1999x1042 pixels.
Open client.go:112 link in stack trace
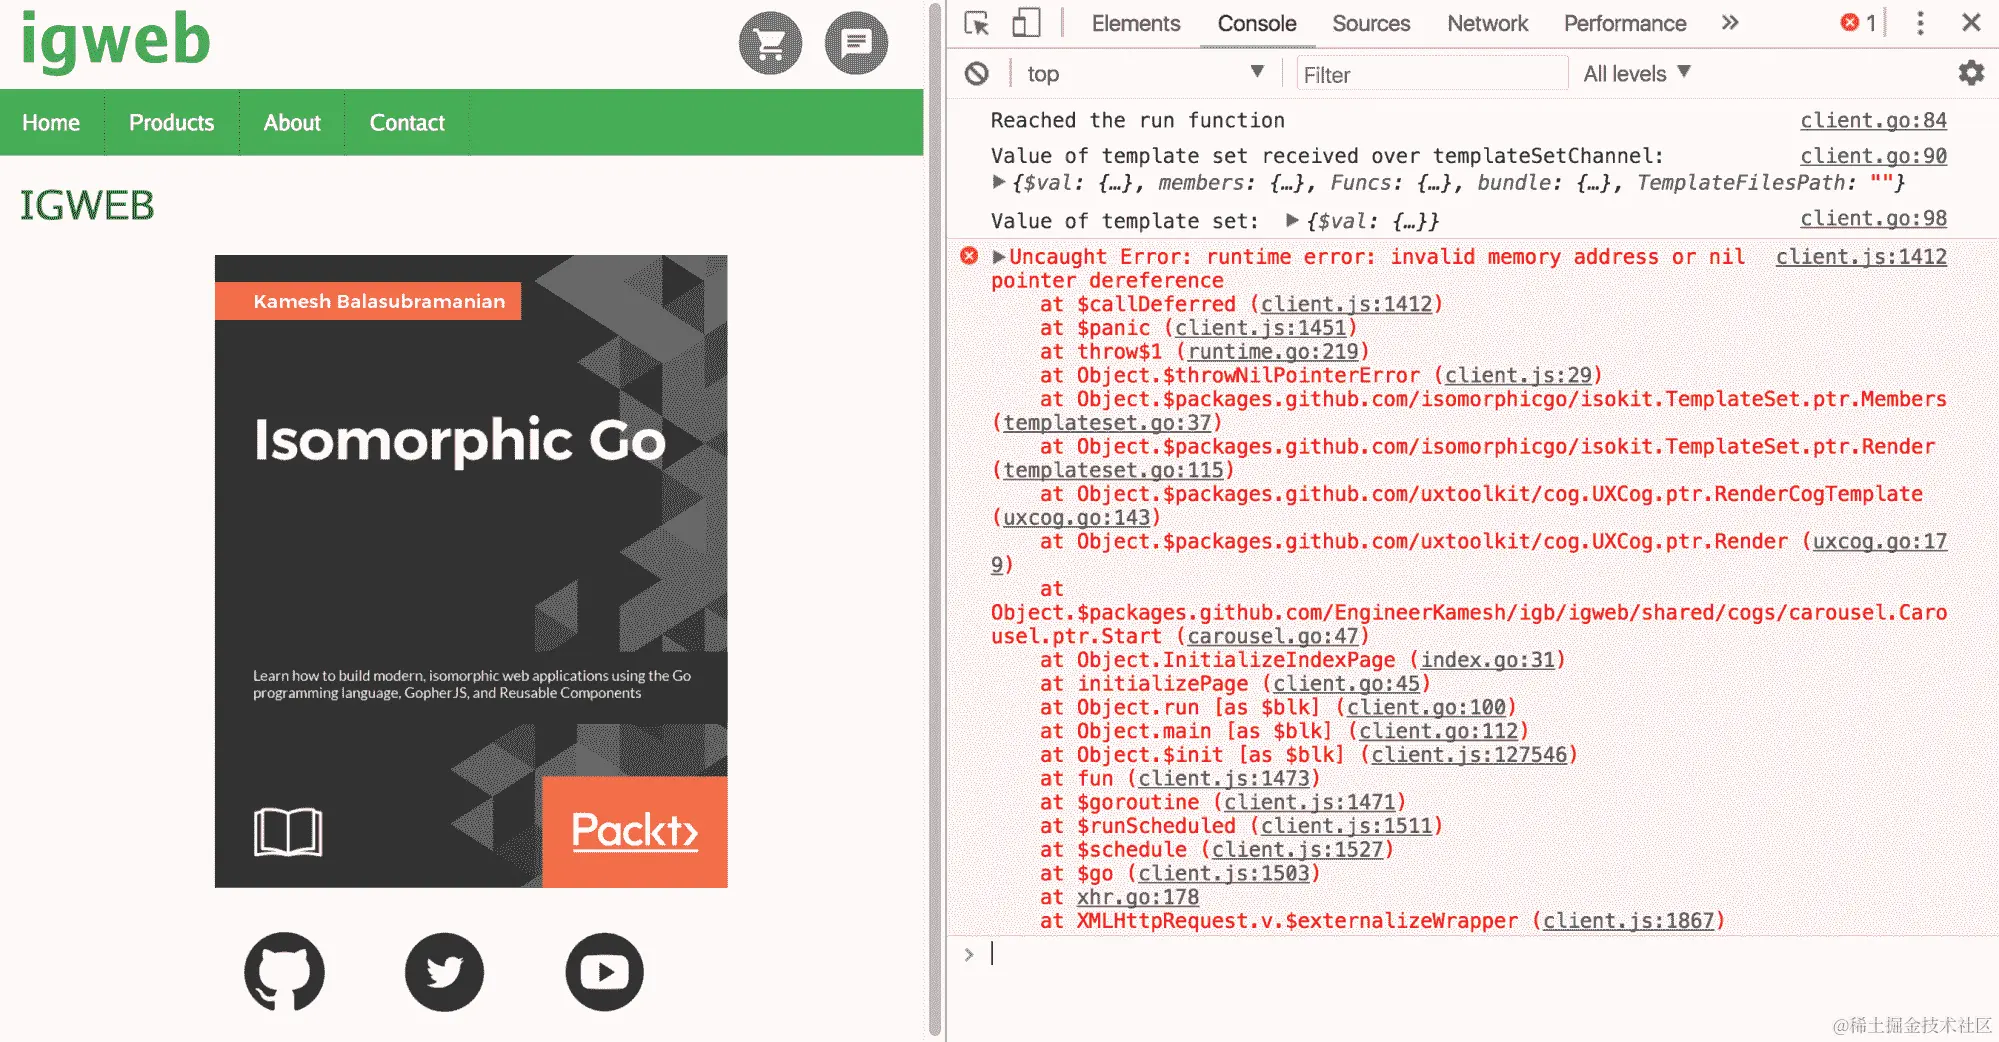coord(1438,731)
